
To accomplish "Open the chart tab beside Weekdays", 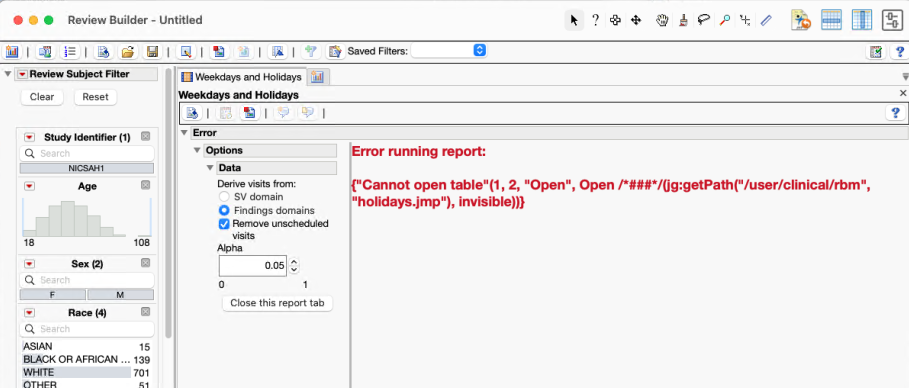I will [317, 77].
